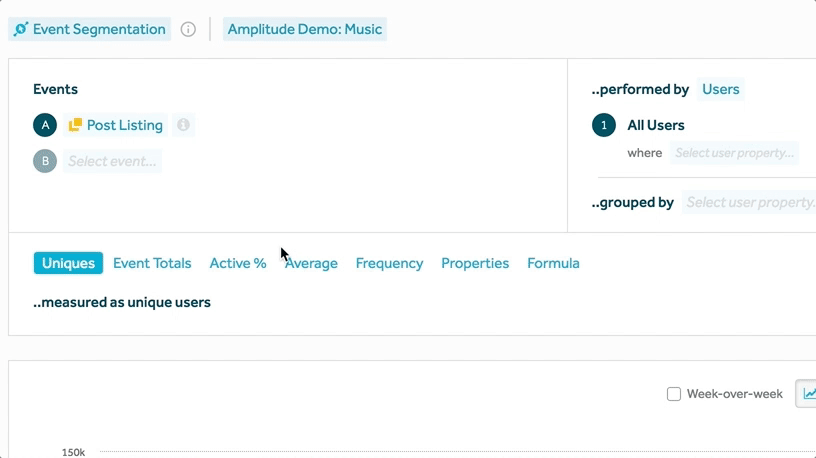Switch to the Event Totals tab
Image resolution: width=816 pixels, height=458 pixels.
tap(152, 263)
